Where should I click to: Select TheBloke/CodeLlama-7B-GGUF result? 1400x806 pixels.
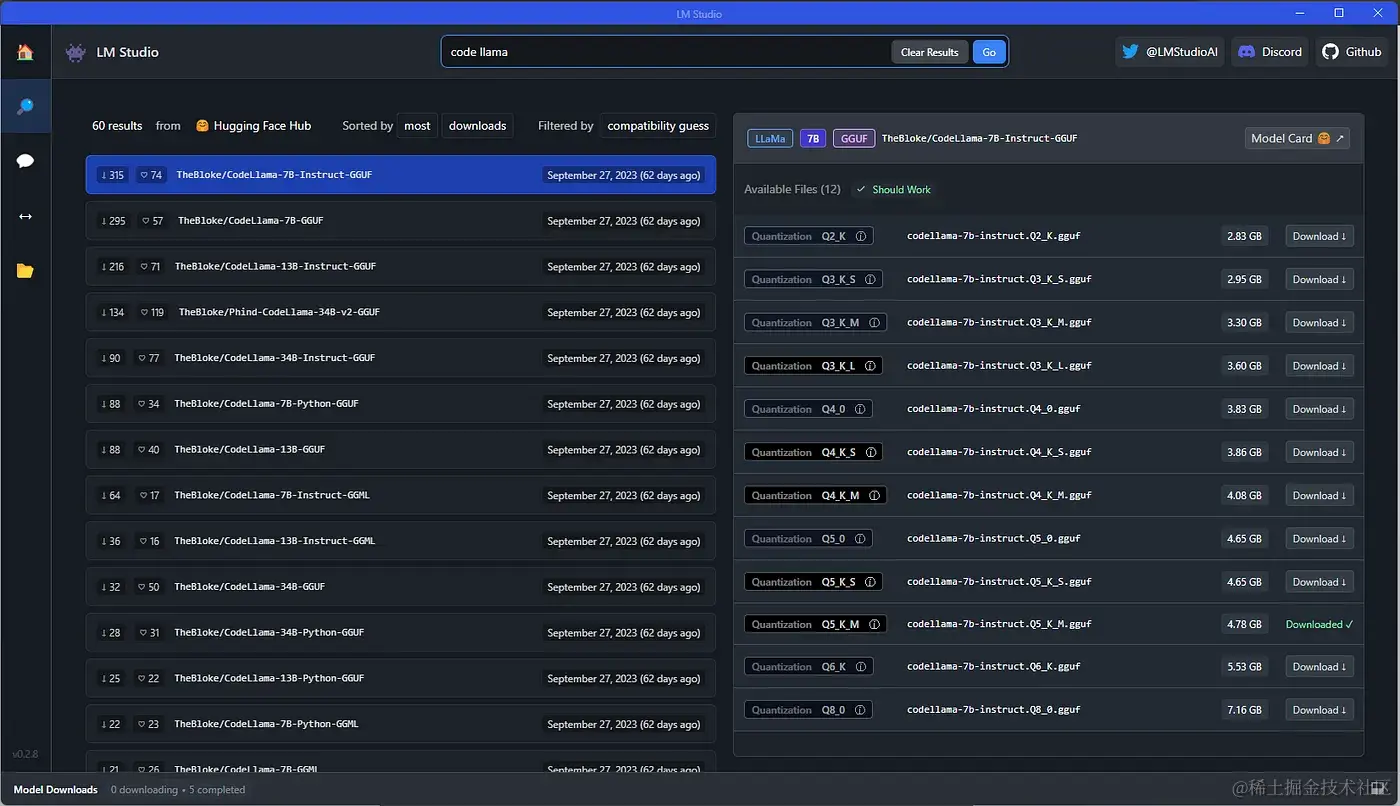[x=401, y=221]
